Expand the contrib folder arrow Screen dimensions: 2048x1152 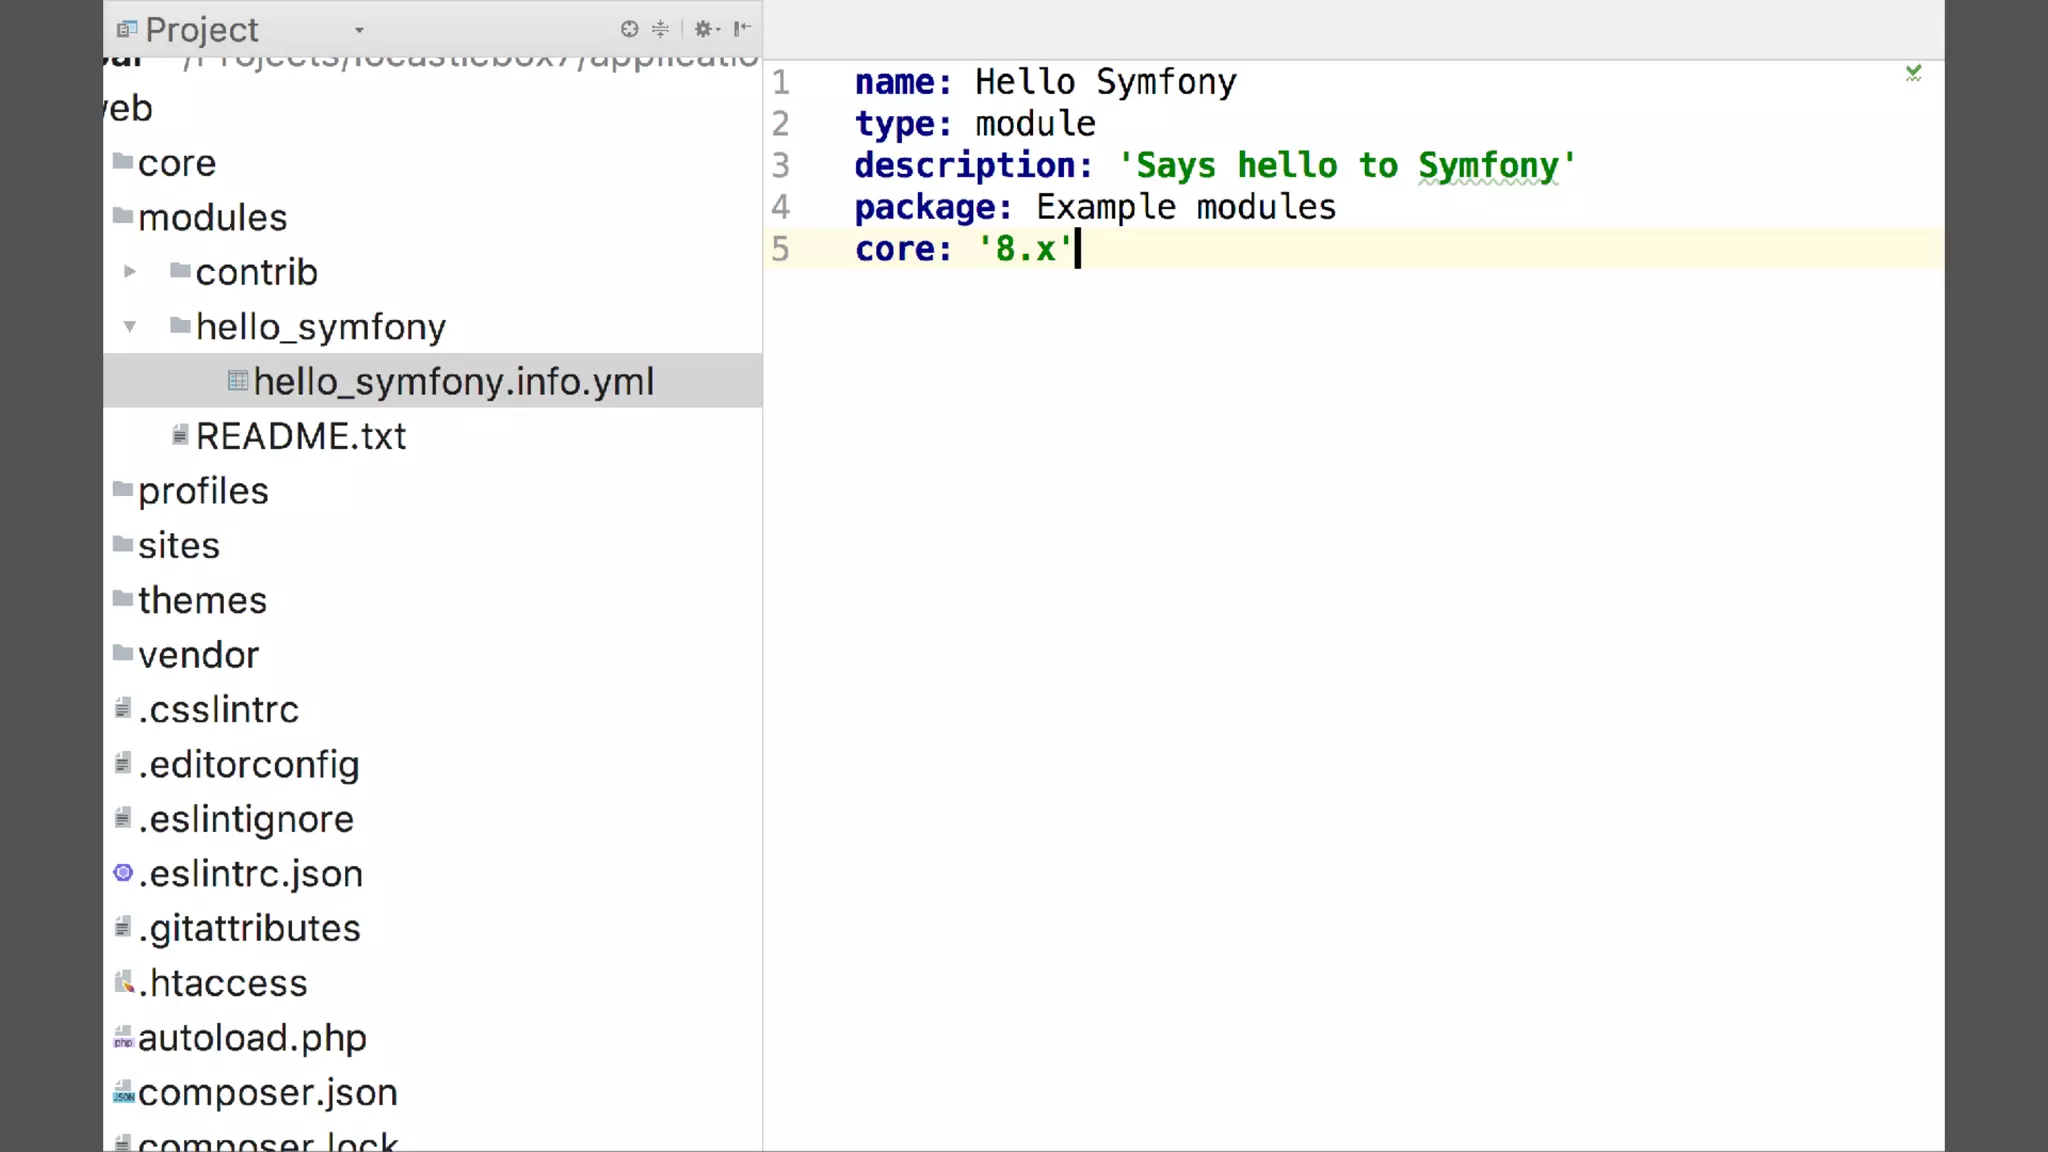pyautogui.click(x=130, y=272)
